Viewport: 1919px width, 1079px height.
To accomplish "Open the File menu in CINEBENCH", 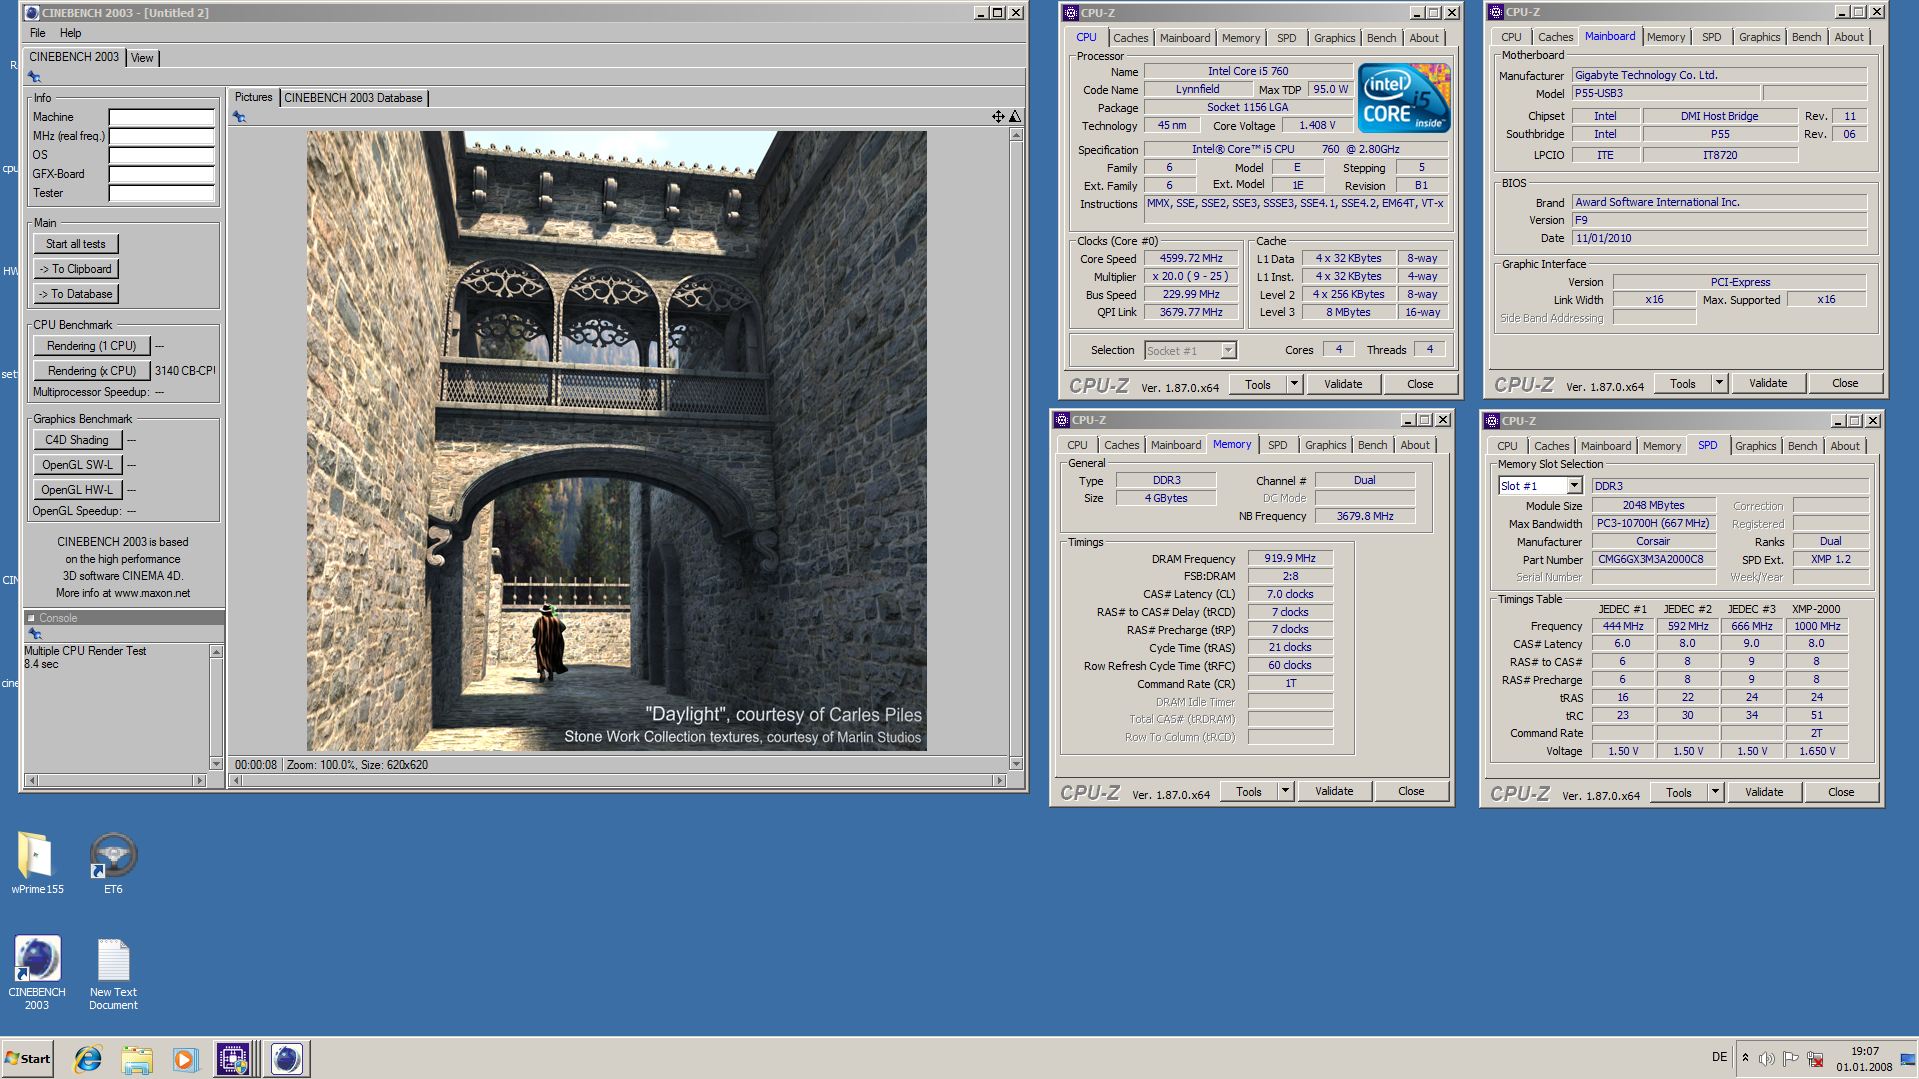I will click(x=38, y=33).
